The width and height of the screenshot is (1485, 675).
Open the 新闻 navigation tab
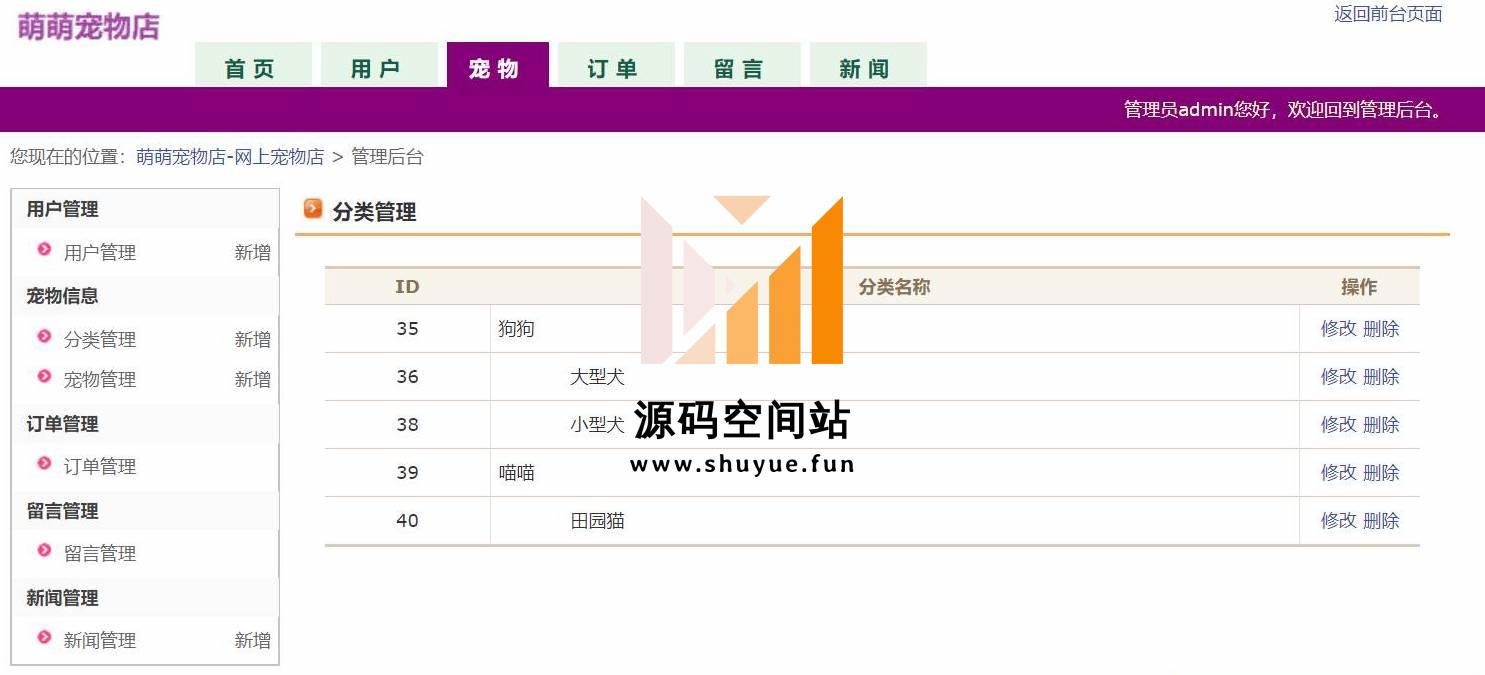[868, 65]
